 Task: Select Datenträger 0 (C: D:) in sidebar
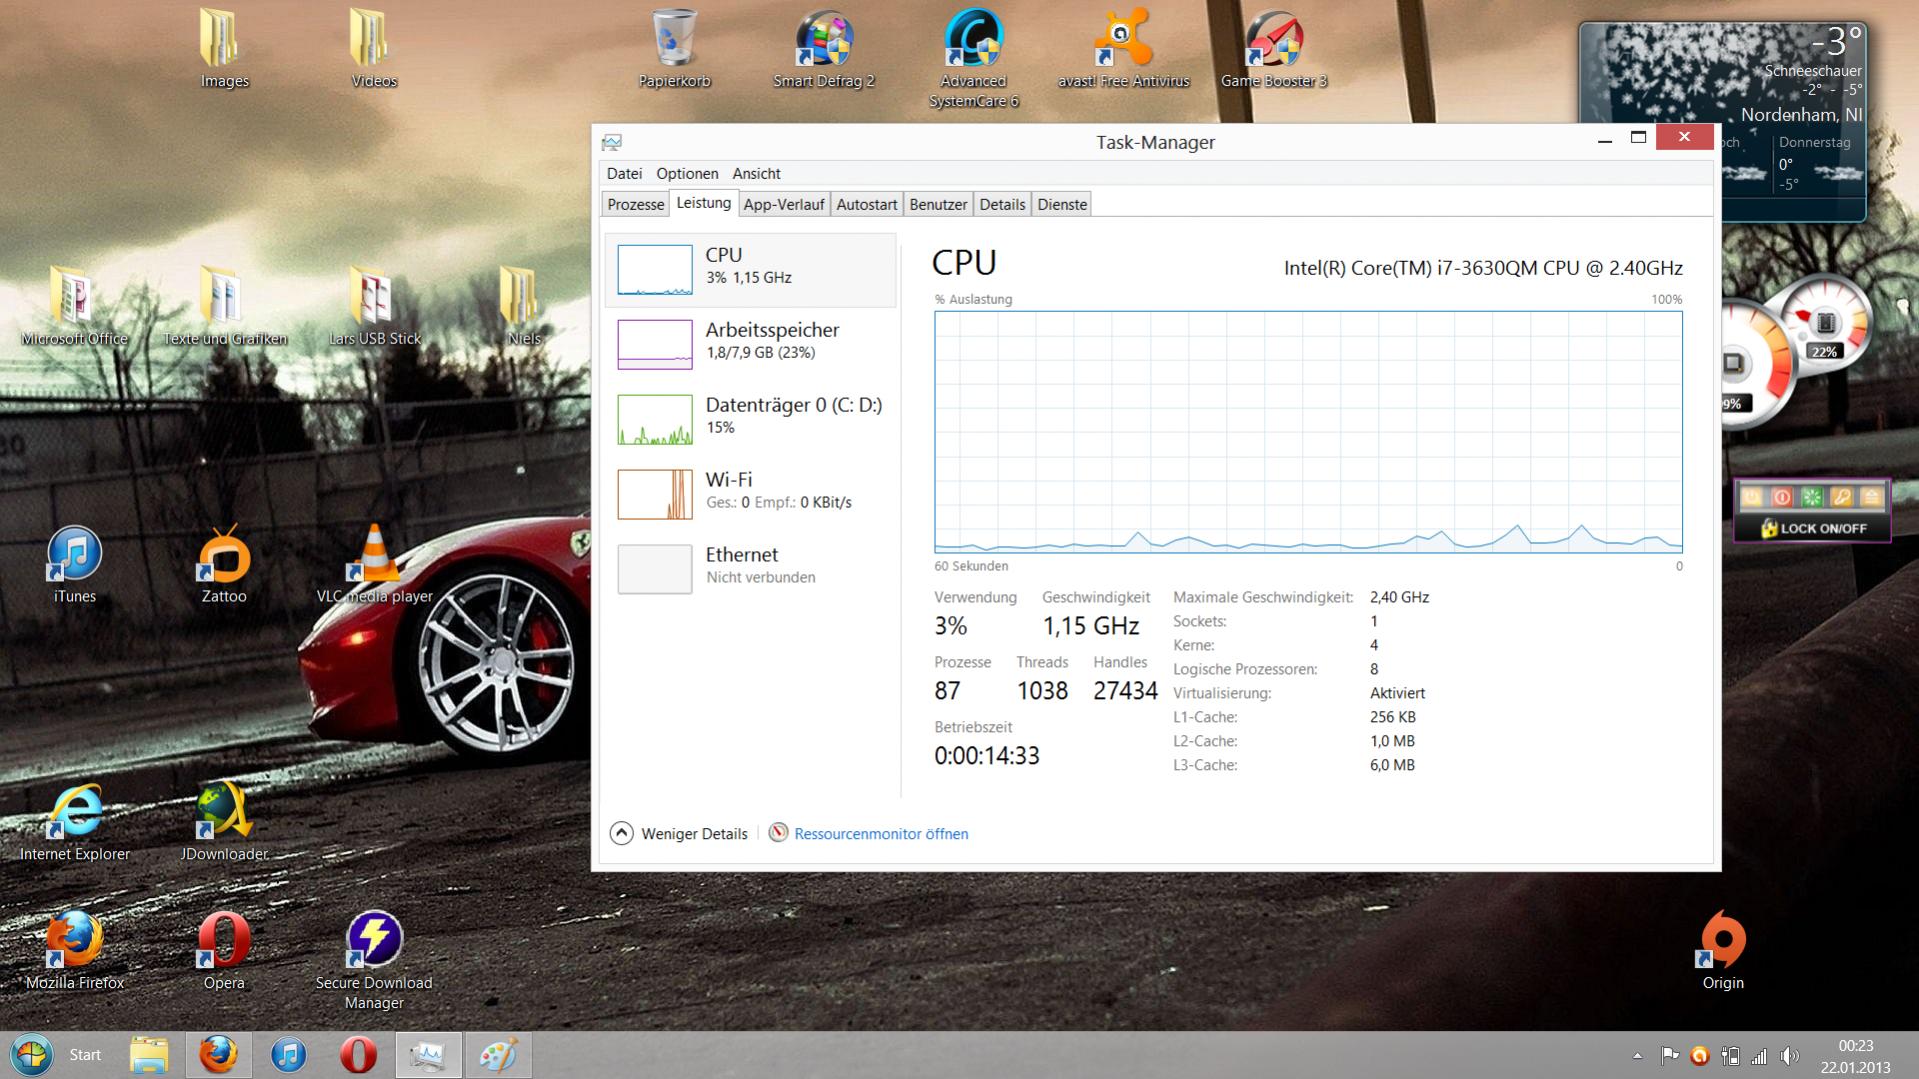751,419
